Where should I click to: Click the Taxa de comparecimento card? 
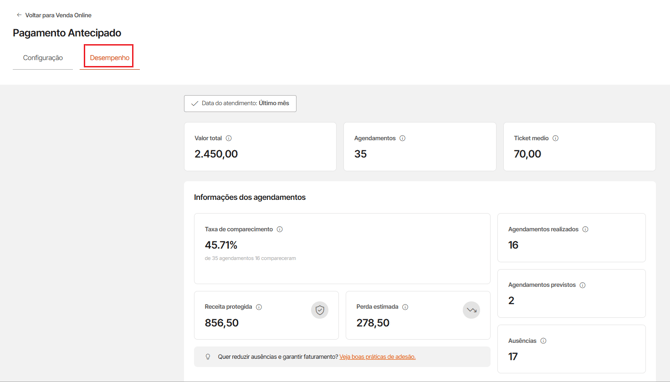pos(342,249)
